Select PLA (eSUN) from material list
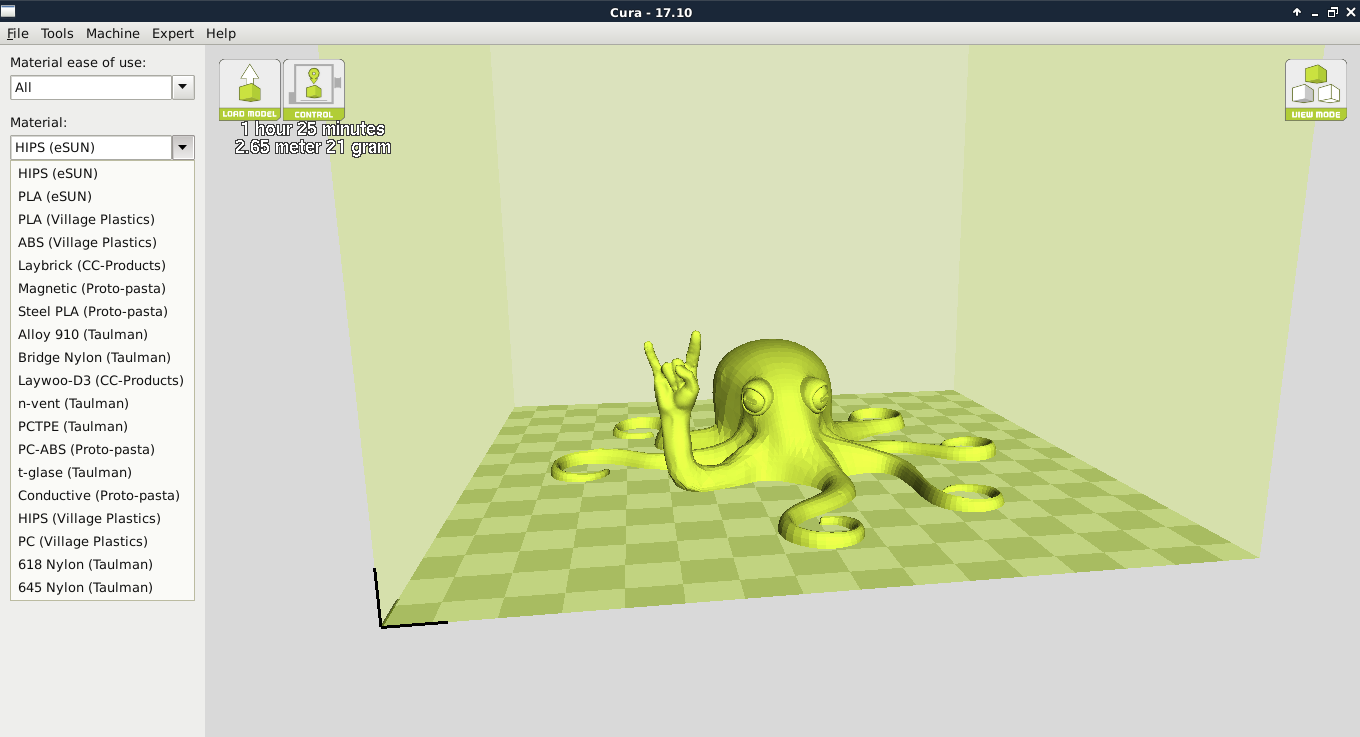 [55, 196]
